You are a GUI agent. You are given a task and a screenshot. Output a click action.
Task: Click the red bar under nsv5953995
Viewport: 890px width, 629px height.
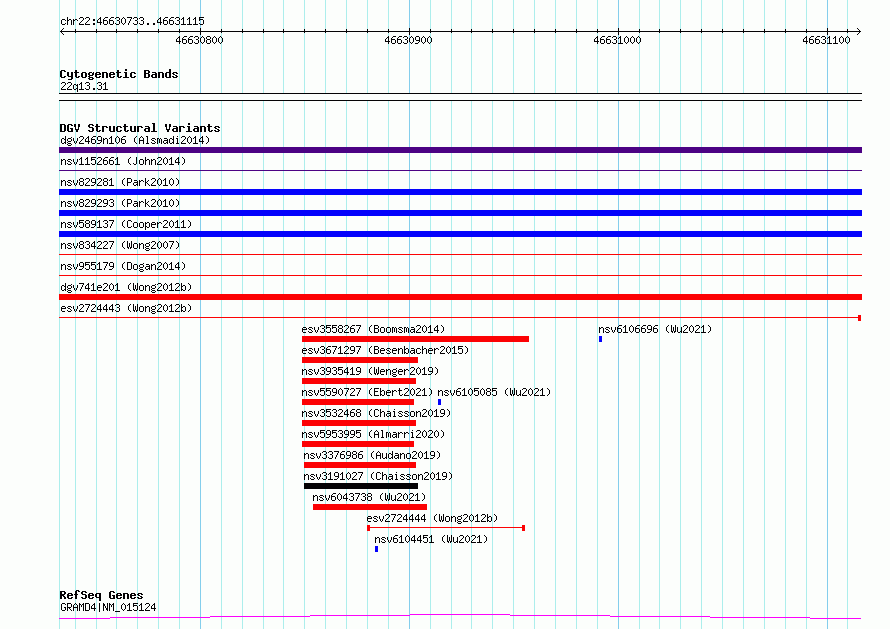(358, 444)
